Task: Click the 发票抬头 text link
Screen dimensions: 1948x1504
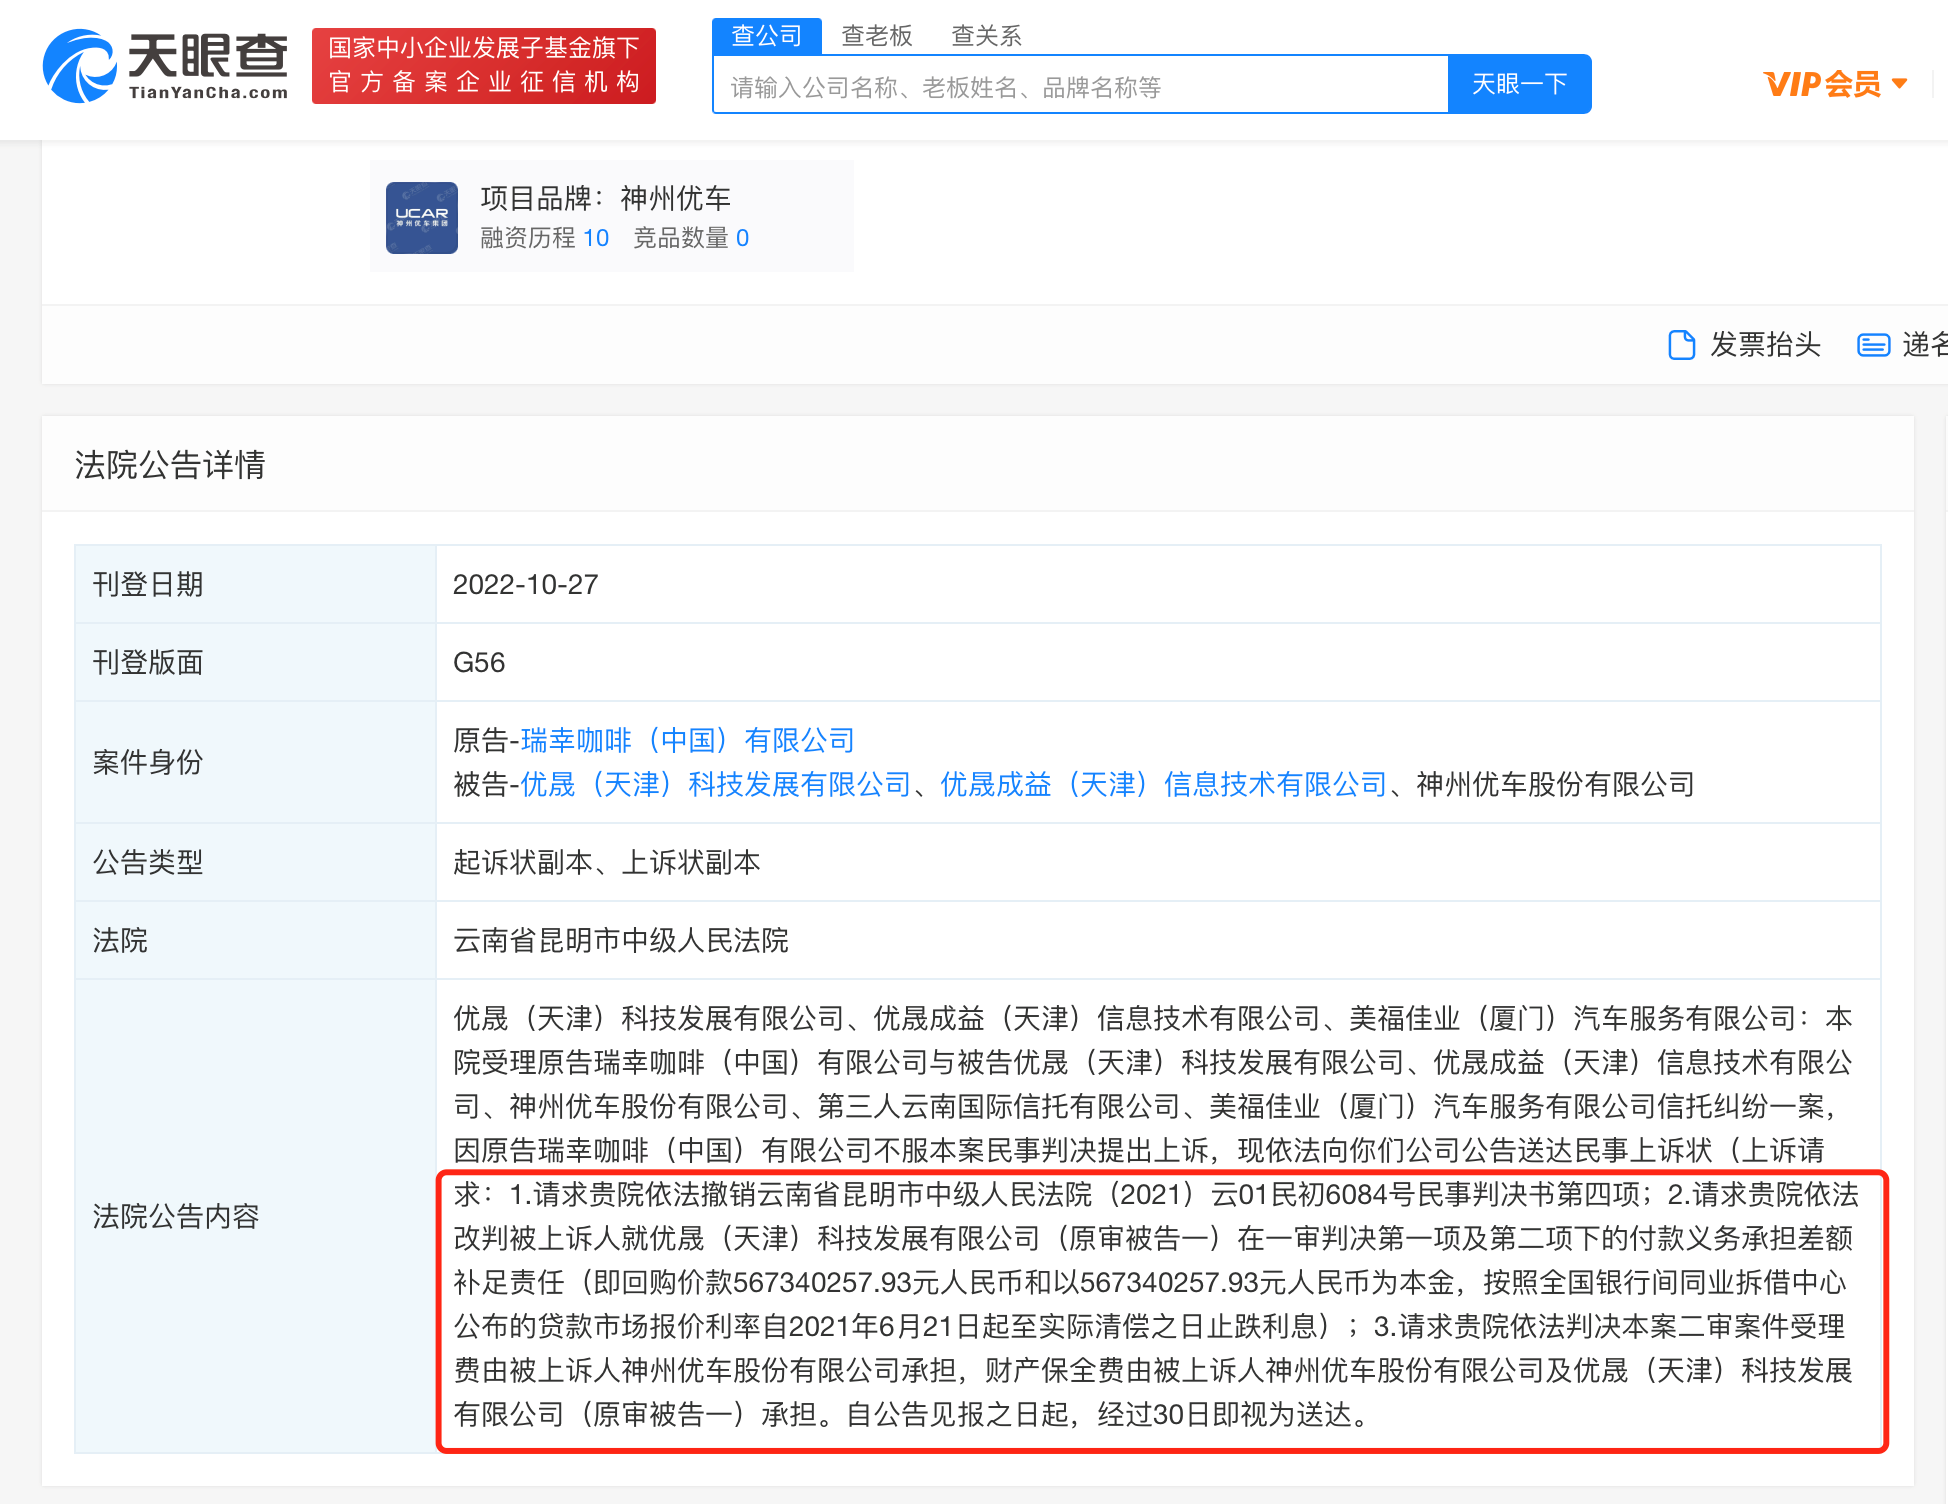Action: click(1765, 345)
